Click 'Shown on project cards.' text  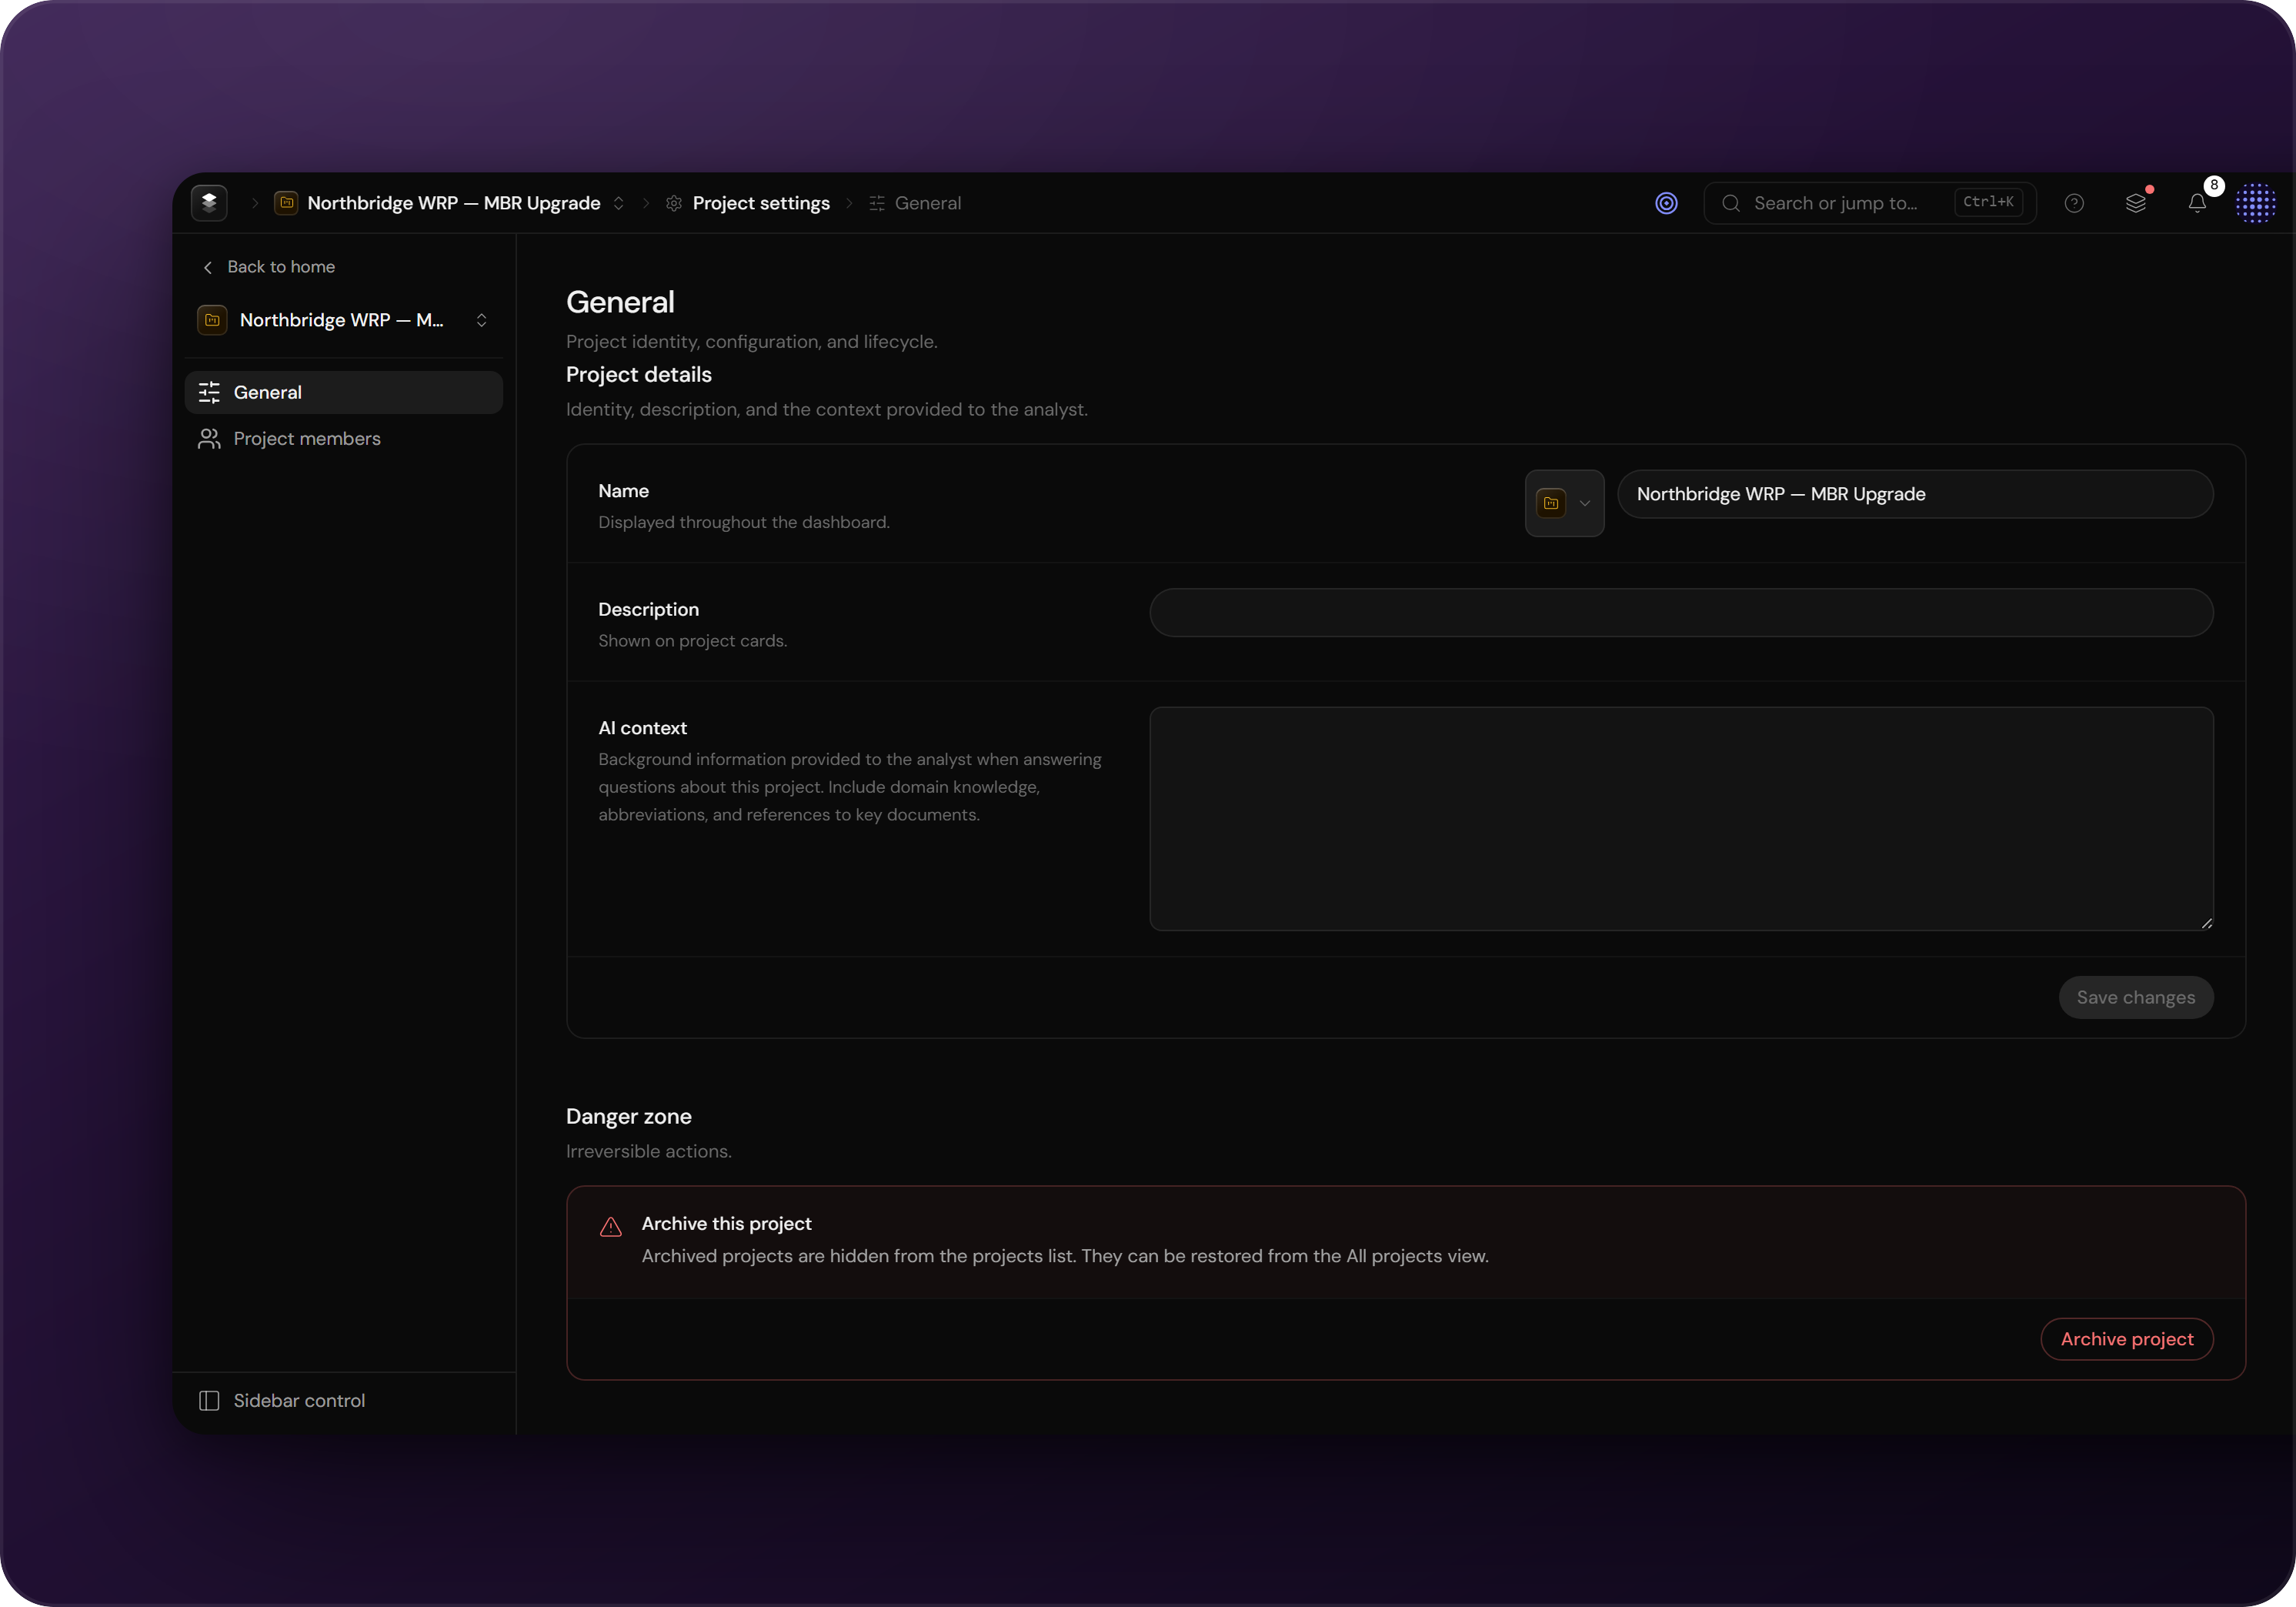(x=693, y=641)
